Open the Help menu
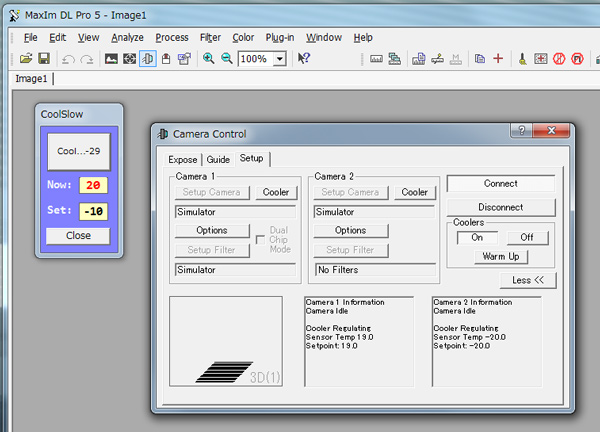 click(x=363, y=37)
